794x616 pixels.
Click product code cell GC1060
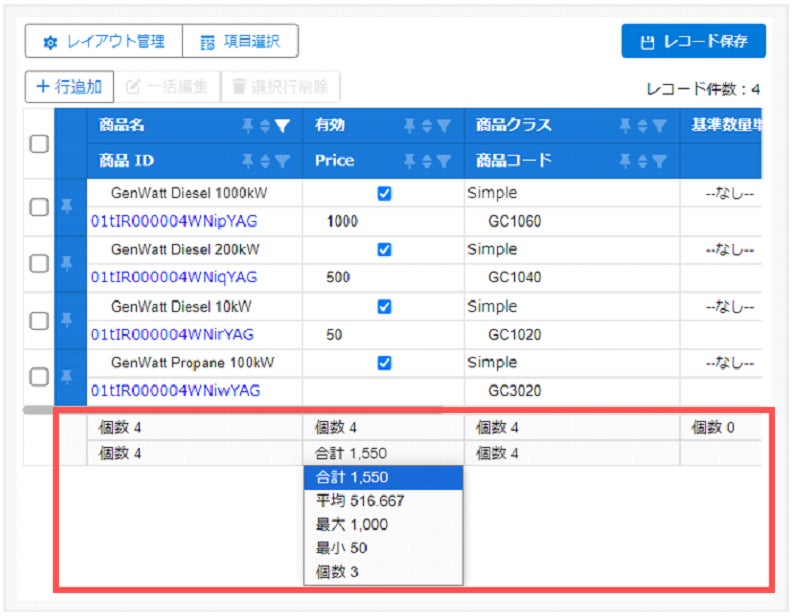tap(572, 221)
